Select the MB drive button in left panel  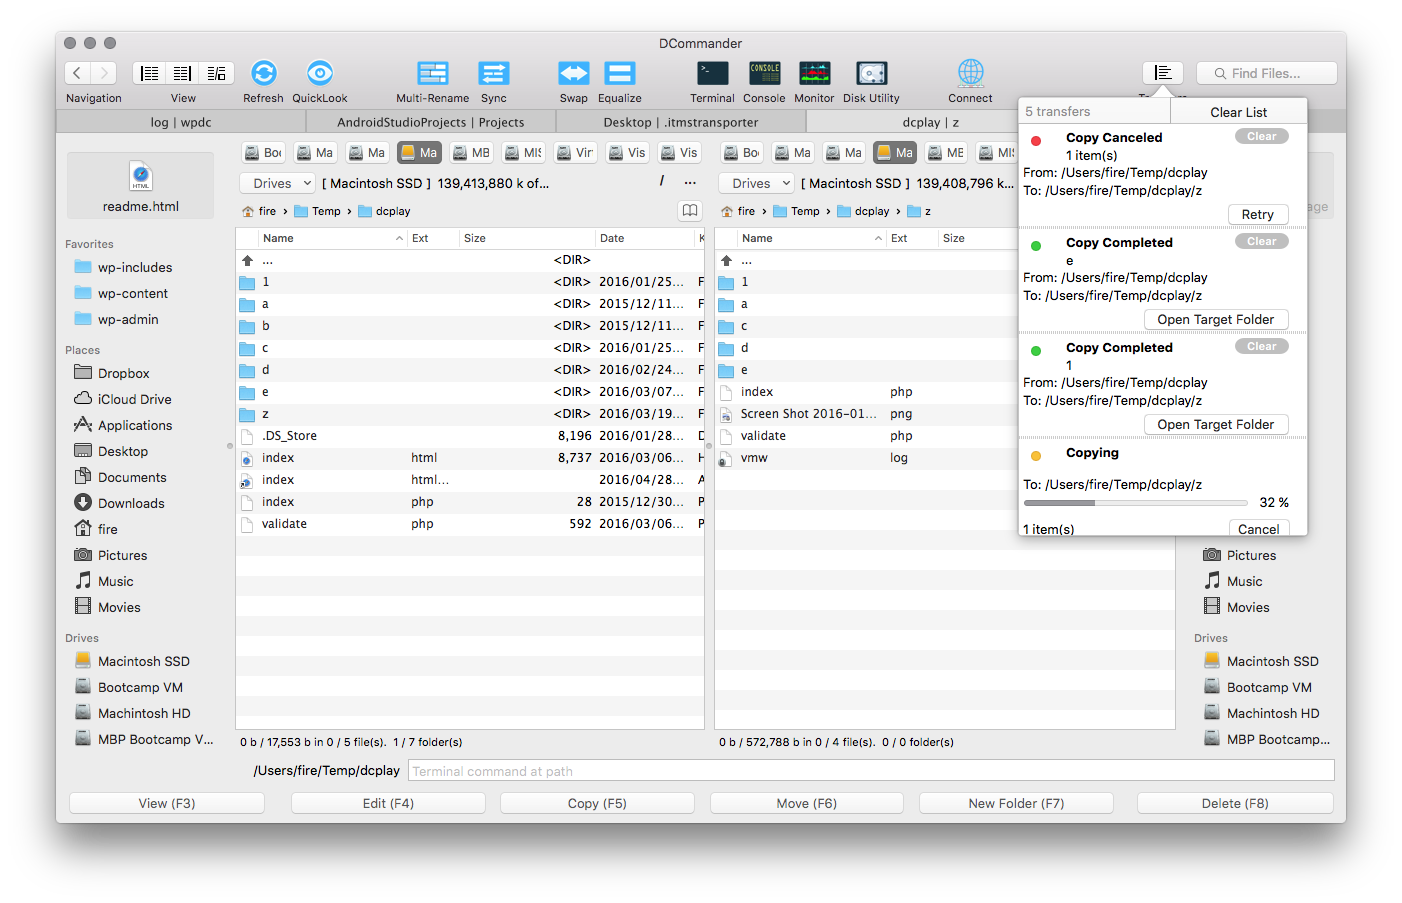click(471, 152)
